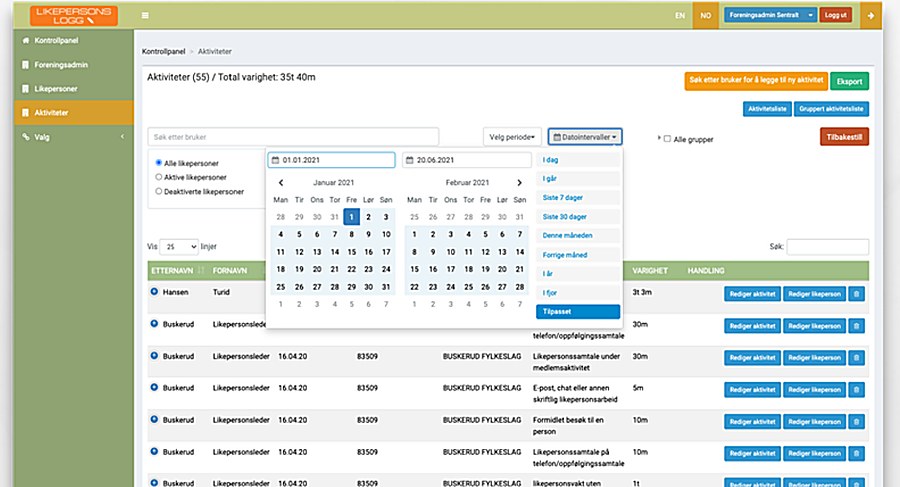Toggle the hamburger menu icon
900x487 pixels.
[x=145, y=16]
